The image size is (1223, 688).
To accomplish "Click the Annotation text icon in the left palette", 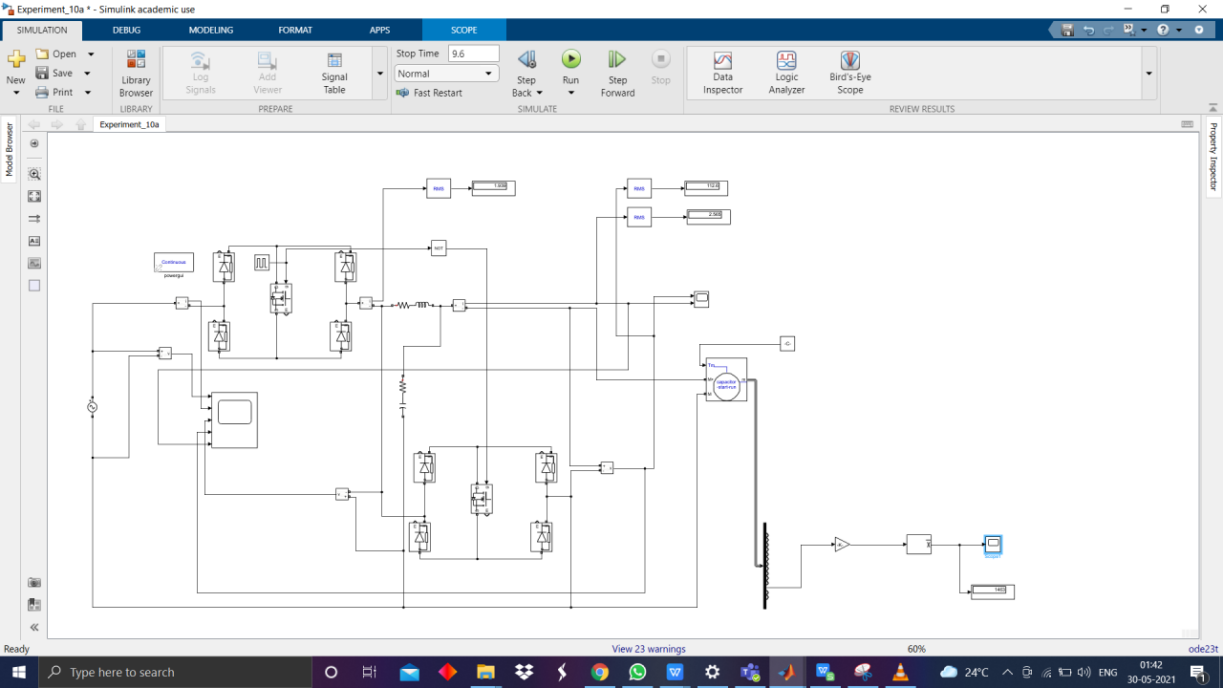I will [x=34, y=241].
